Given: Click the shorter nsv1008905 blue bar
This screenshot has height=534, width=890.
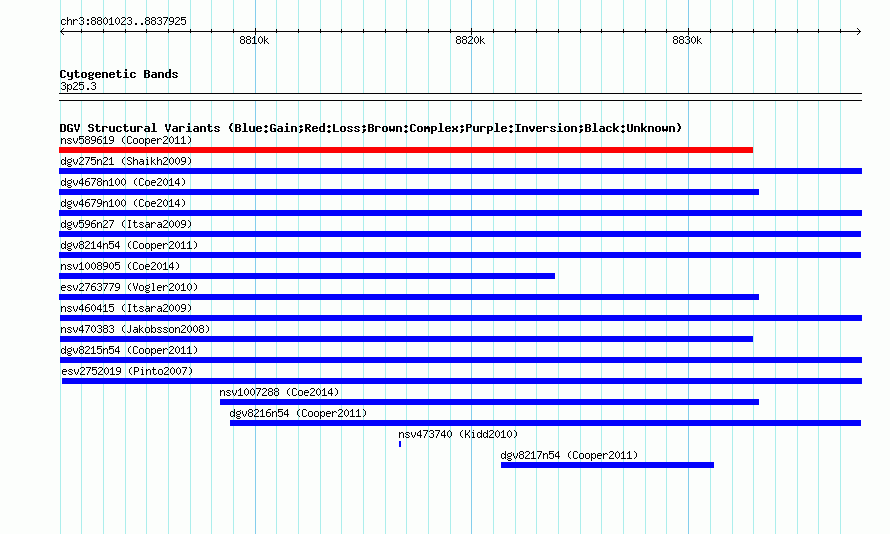Looking at the screenshot, I should (x=307, y=276).
